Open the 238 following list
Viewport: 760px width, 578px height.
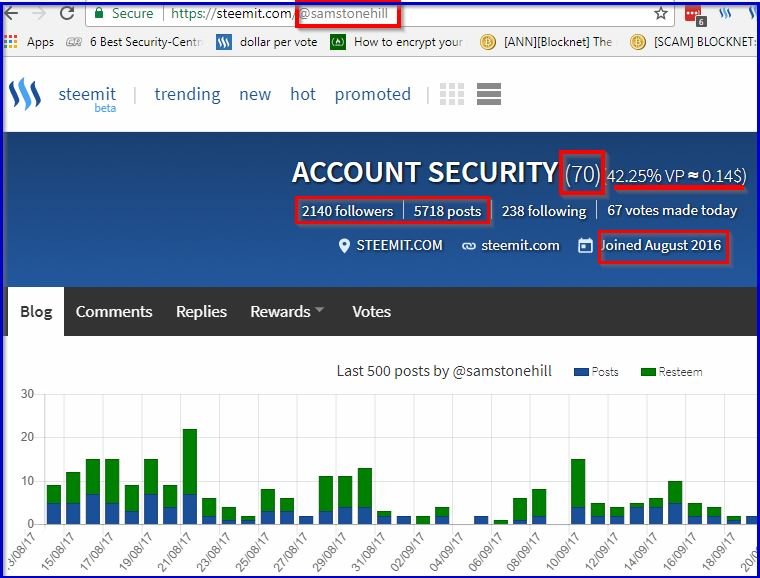pos(544,211)
